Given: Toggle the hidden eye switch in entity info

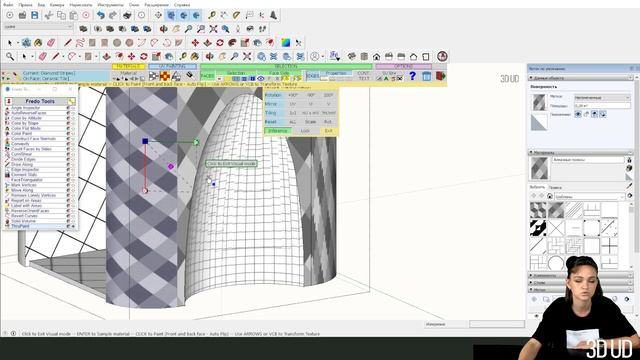Looking at the screenshot, I should [x=578, y=115].
